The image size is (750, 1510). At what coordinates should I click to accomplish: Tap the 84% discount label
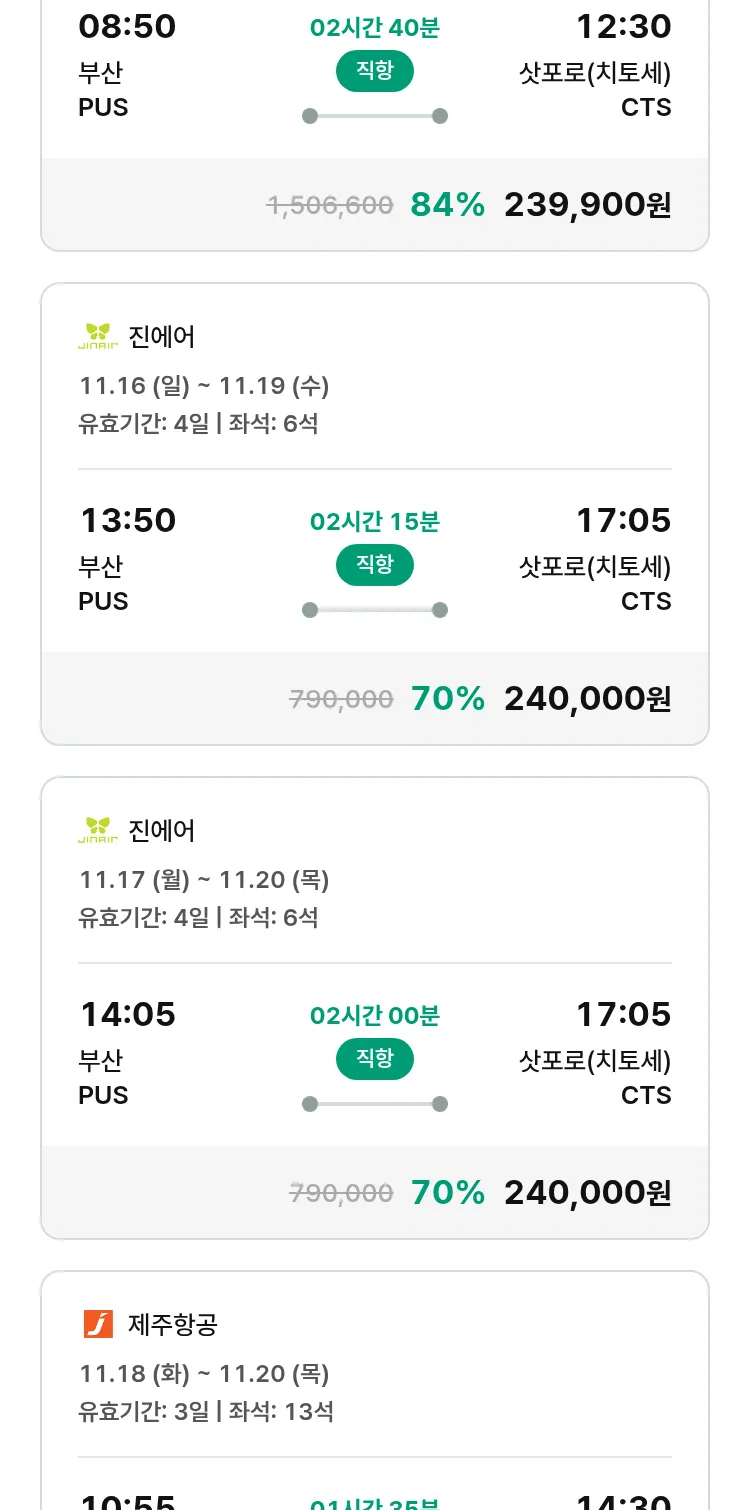click(x=447, y=205)
